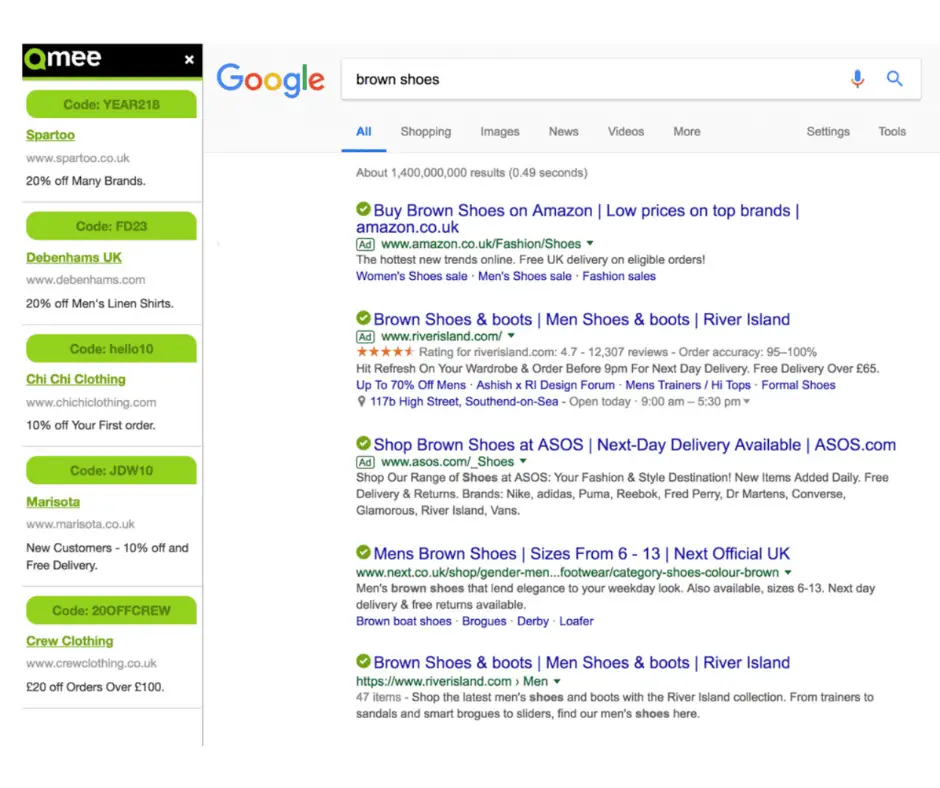Viewport: 940px width, 788px height.
Task: Click the microphone voice search icon
Action: 857,79
